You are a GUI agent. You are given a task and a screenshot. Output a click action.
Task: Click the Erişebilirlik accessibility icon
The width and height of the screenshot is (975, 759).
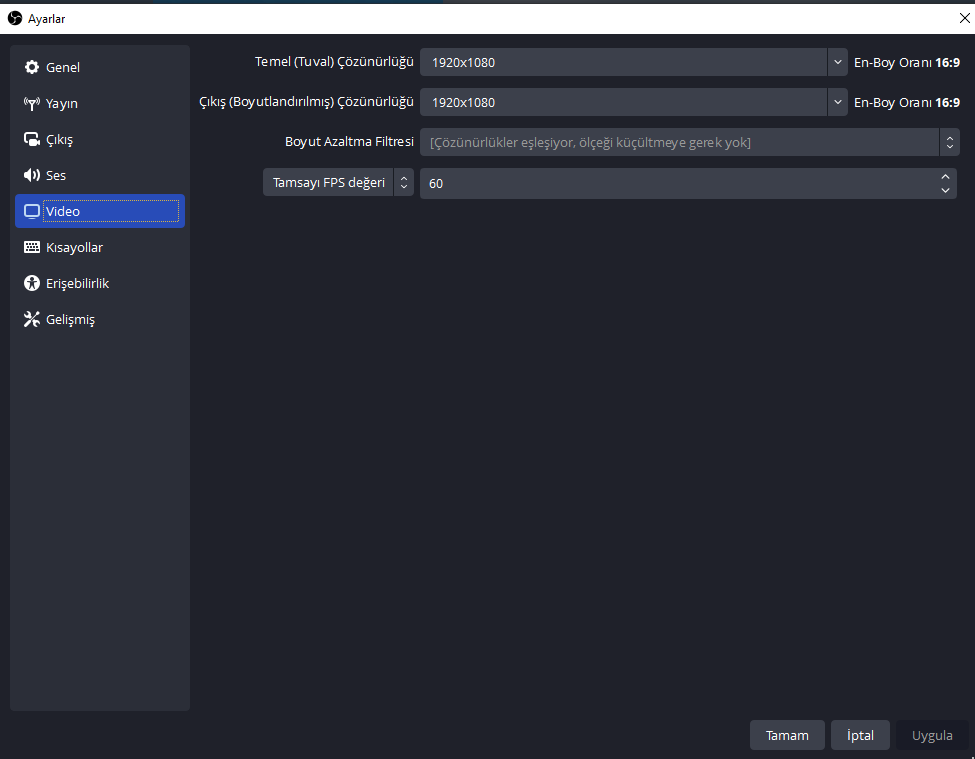[32, 283]
